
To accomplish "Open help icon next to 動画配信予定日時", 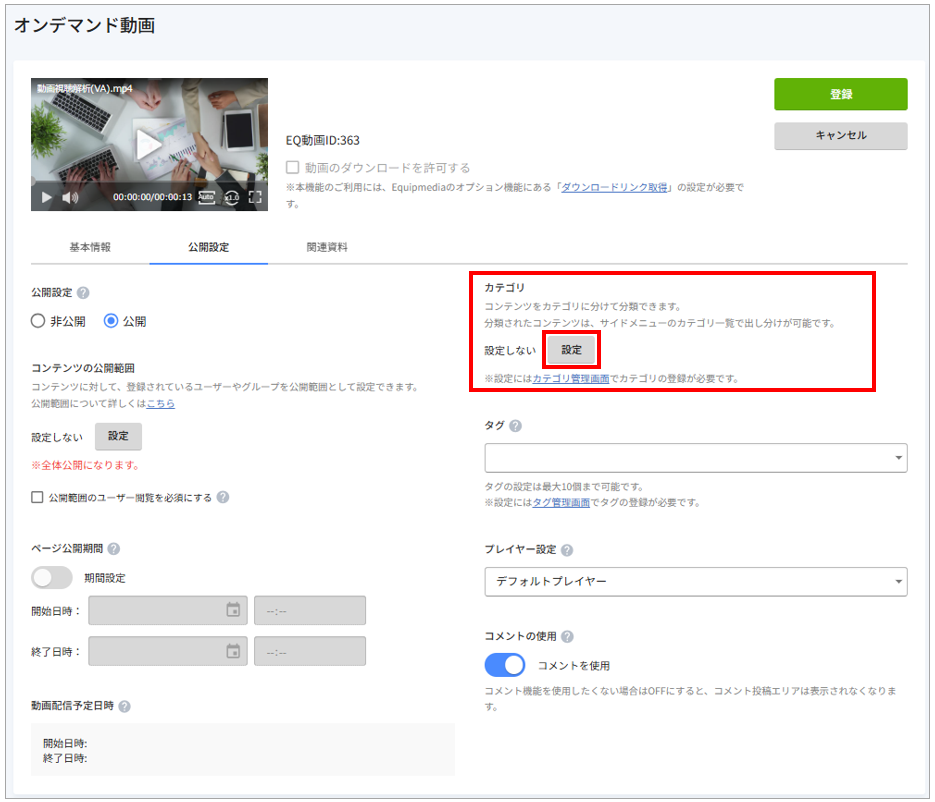I will (x=125, y=706).
